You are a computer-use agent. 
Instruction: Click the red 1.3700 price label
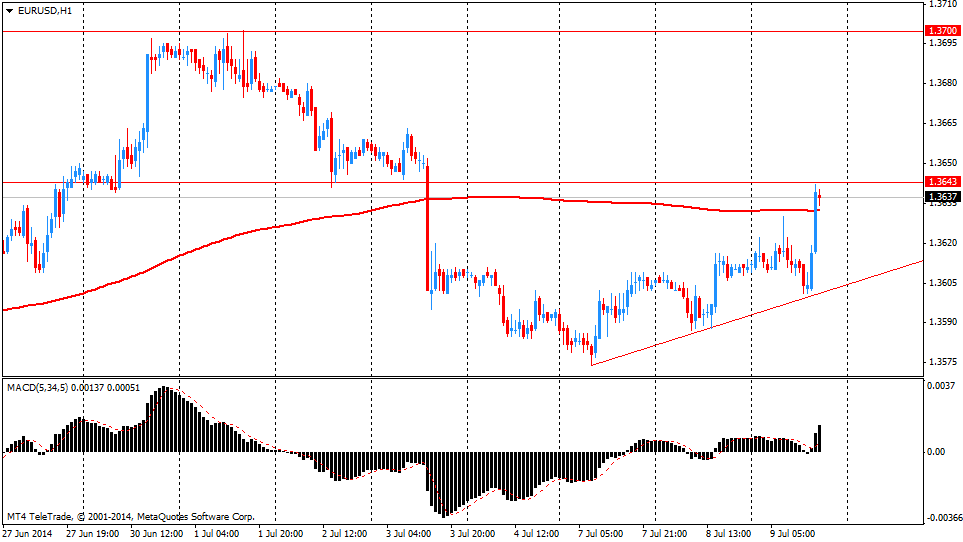(942, 32)
